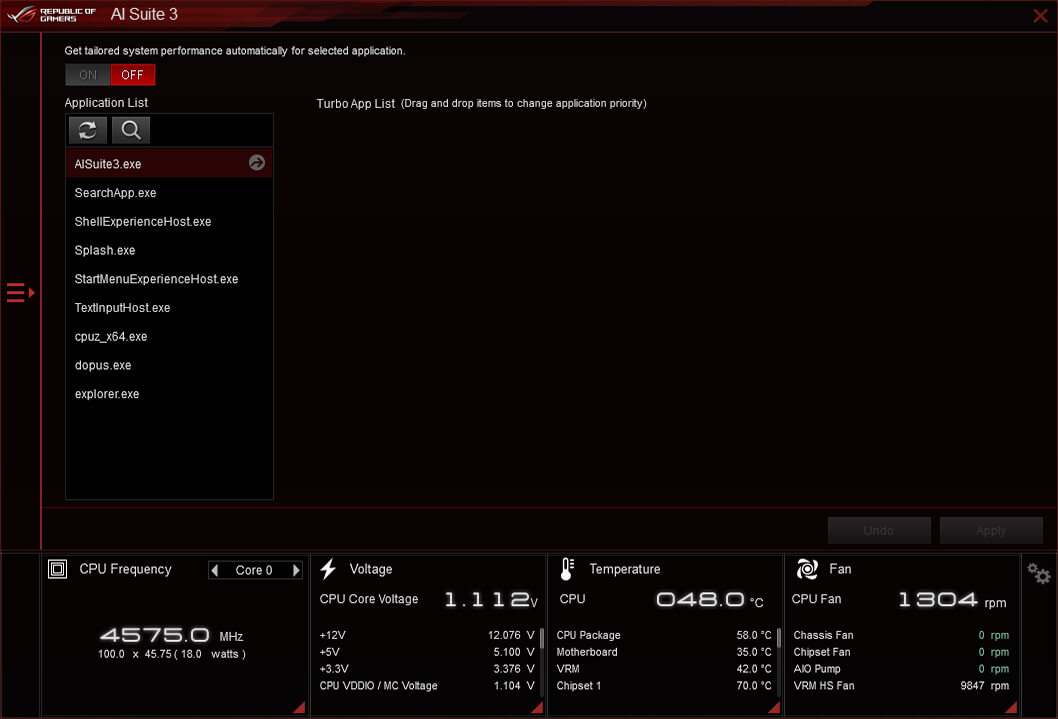The width and height of the screenshot is (1058, 719).
Task: Select explorer.exe in the Application List
Action: (x=169, y=394)
